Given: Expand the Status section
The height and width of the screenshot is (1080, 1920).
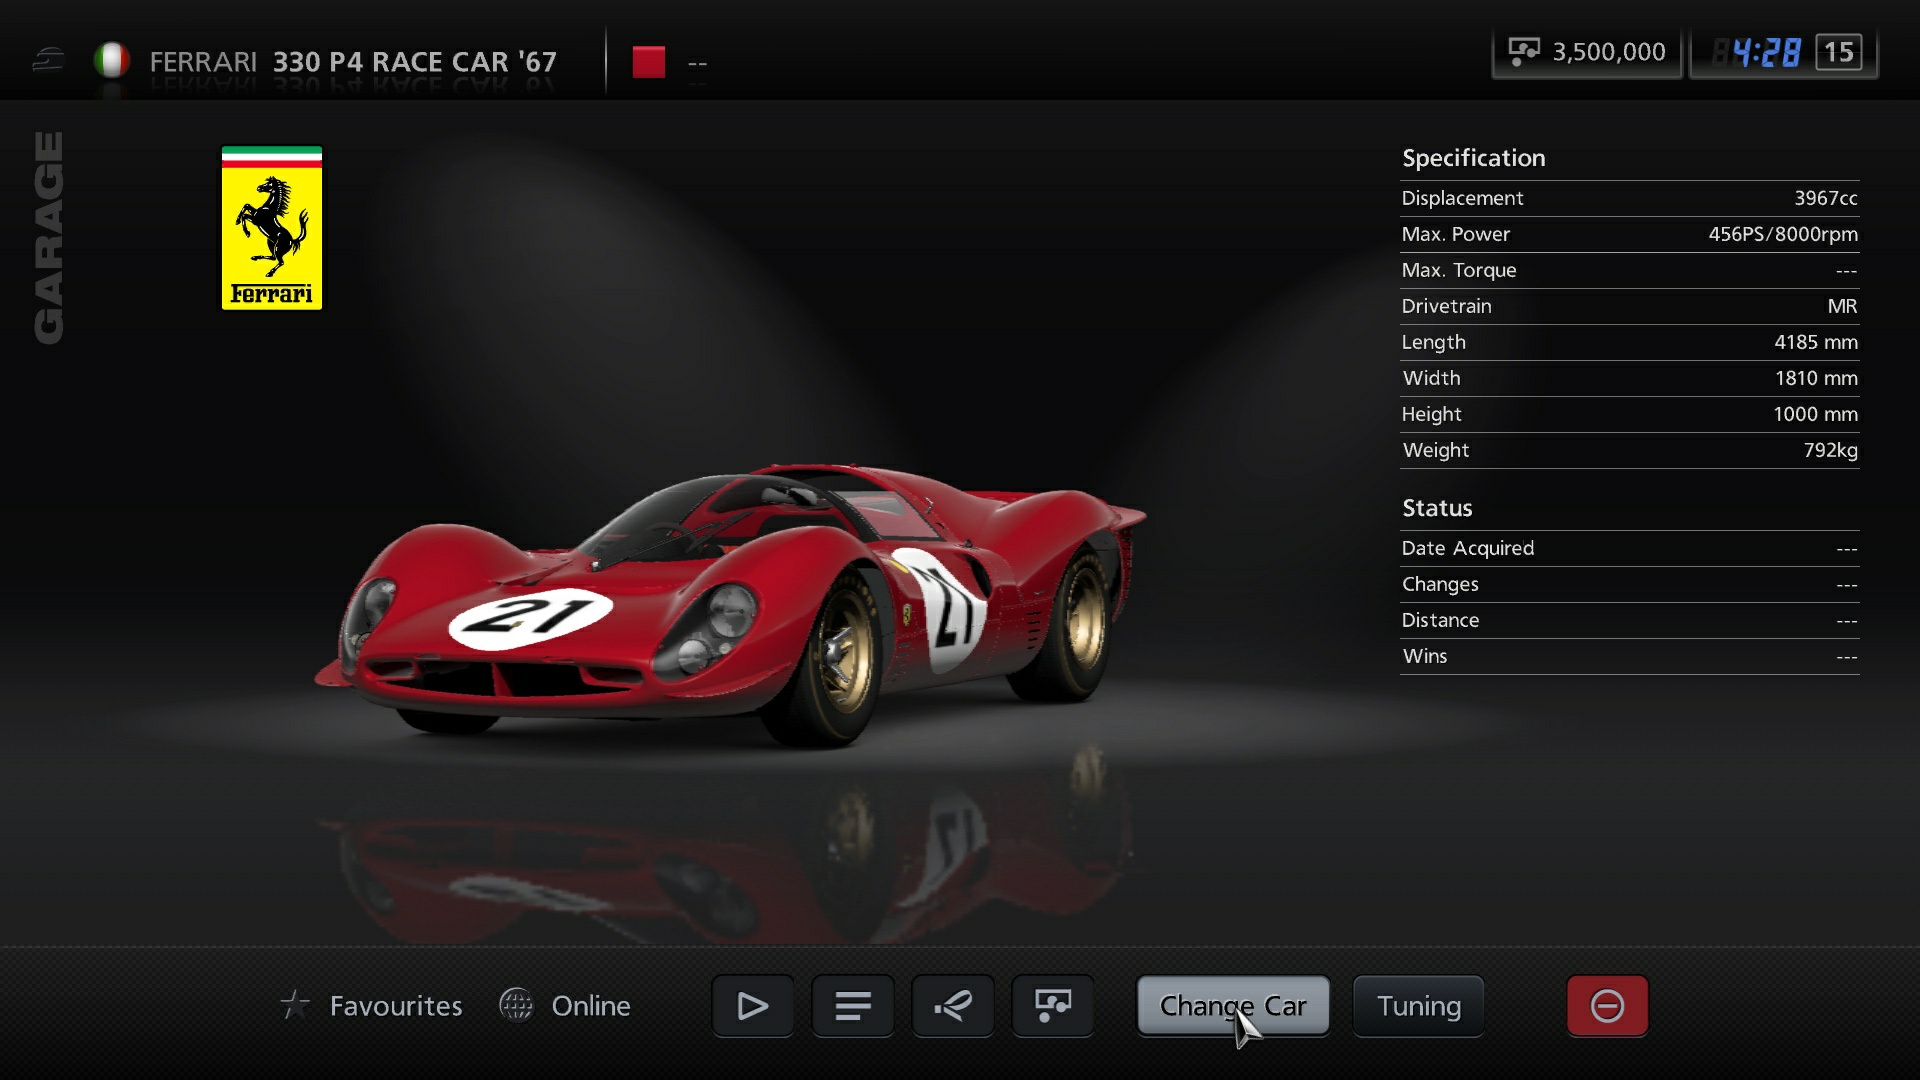Looking at the screenshot, I should point(1436,507).
